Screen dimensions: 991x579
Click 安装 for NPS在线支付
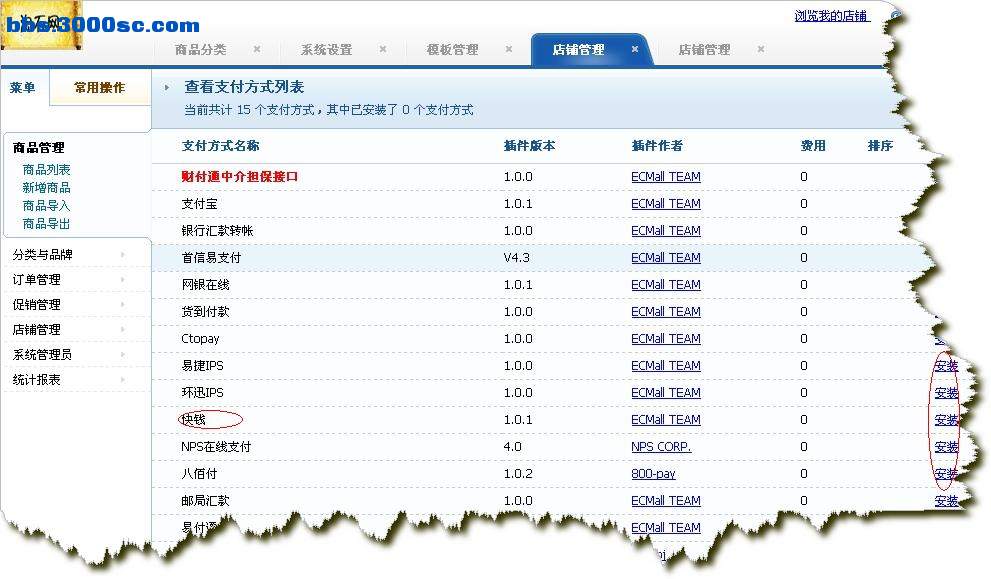coord(946,447)
